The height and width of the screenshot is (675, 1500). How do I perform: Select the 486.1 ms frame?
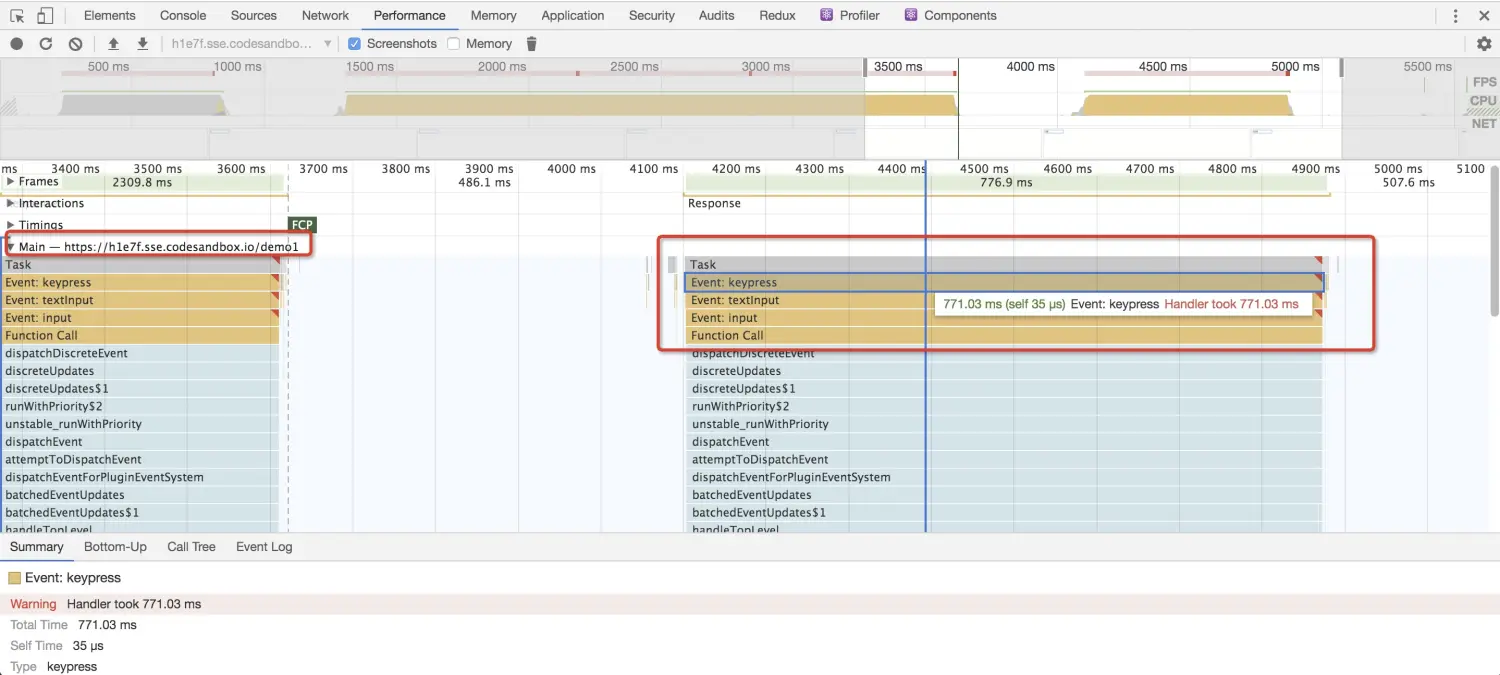(485, 183)
